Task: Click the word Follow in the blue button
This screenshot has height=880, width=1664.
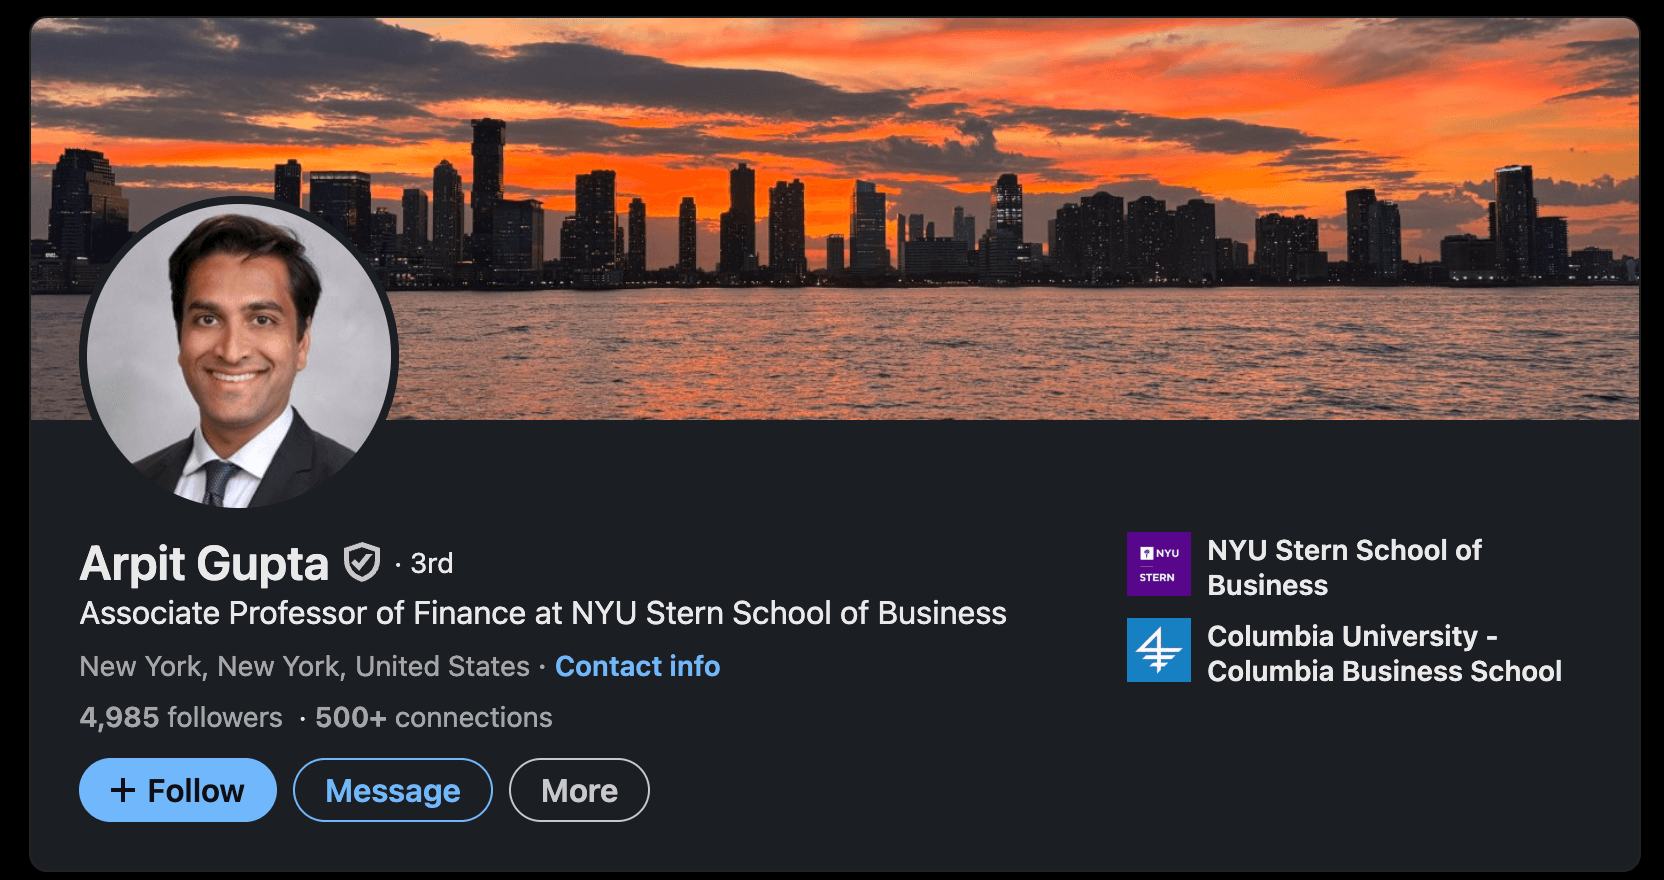Action: point(196,790)
